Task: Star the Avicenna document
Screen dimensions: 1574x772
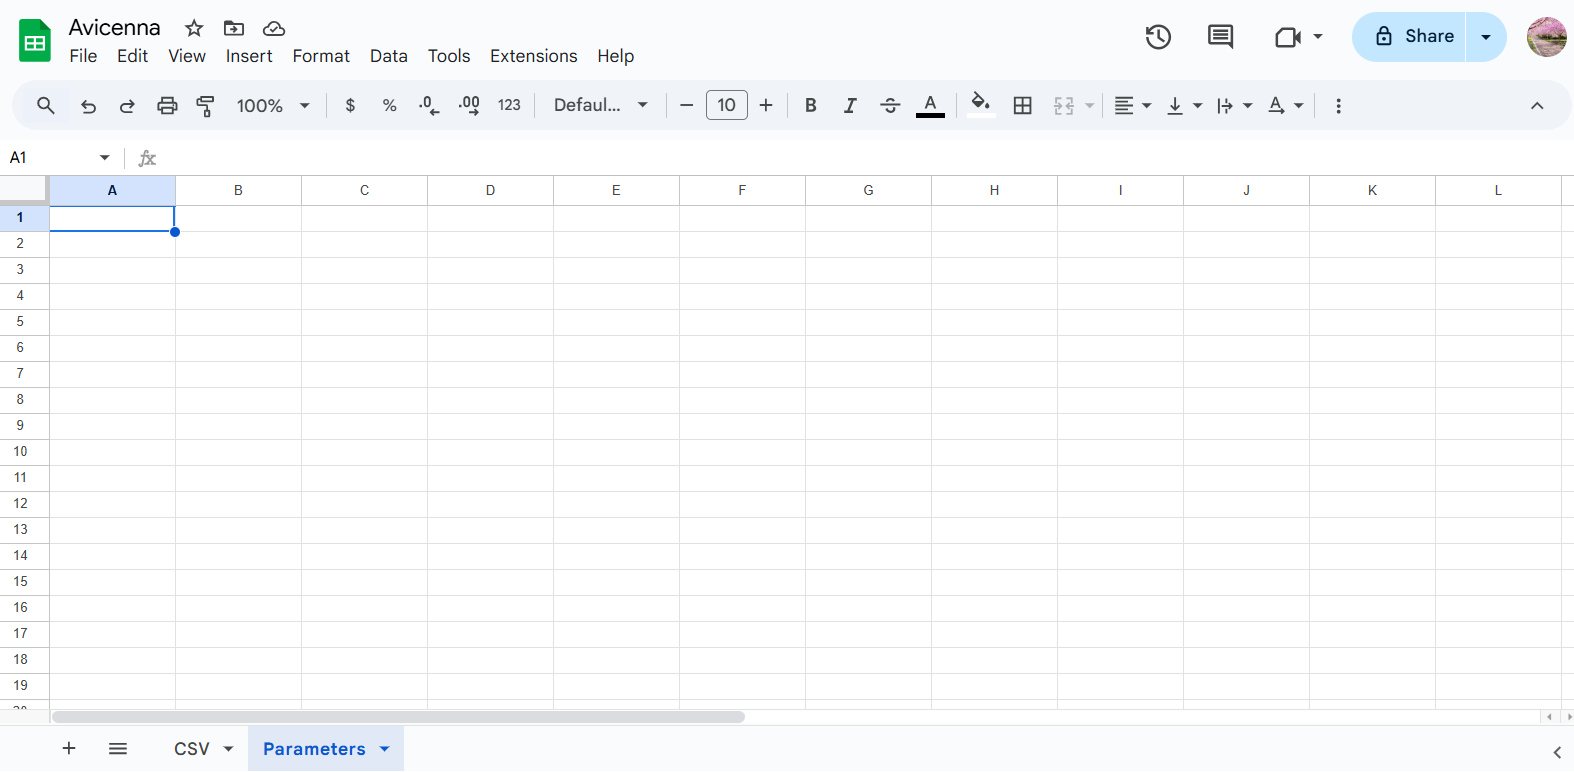Action: pyautogui.click(x=194, y=28)
